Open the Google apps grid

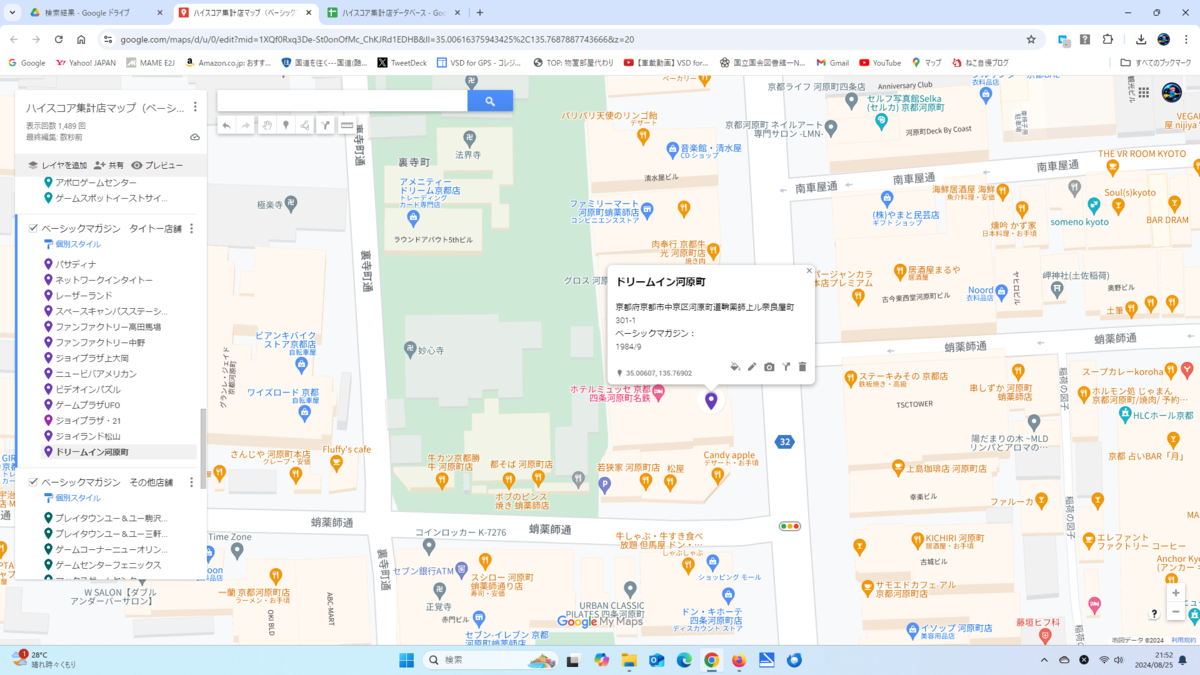tap(1143, 92)
